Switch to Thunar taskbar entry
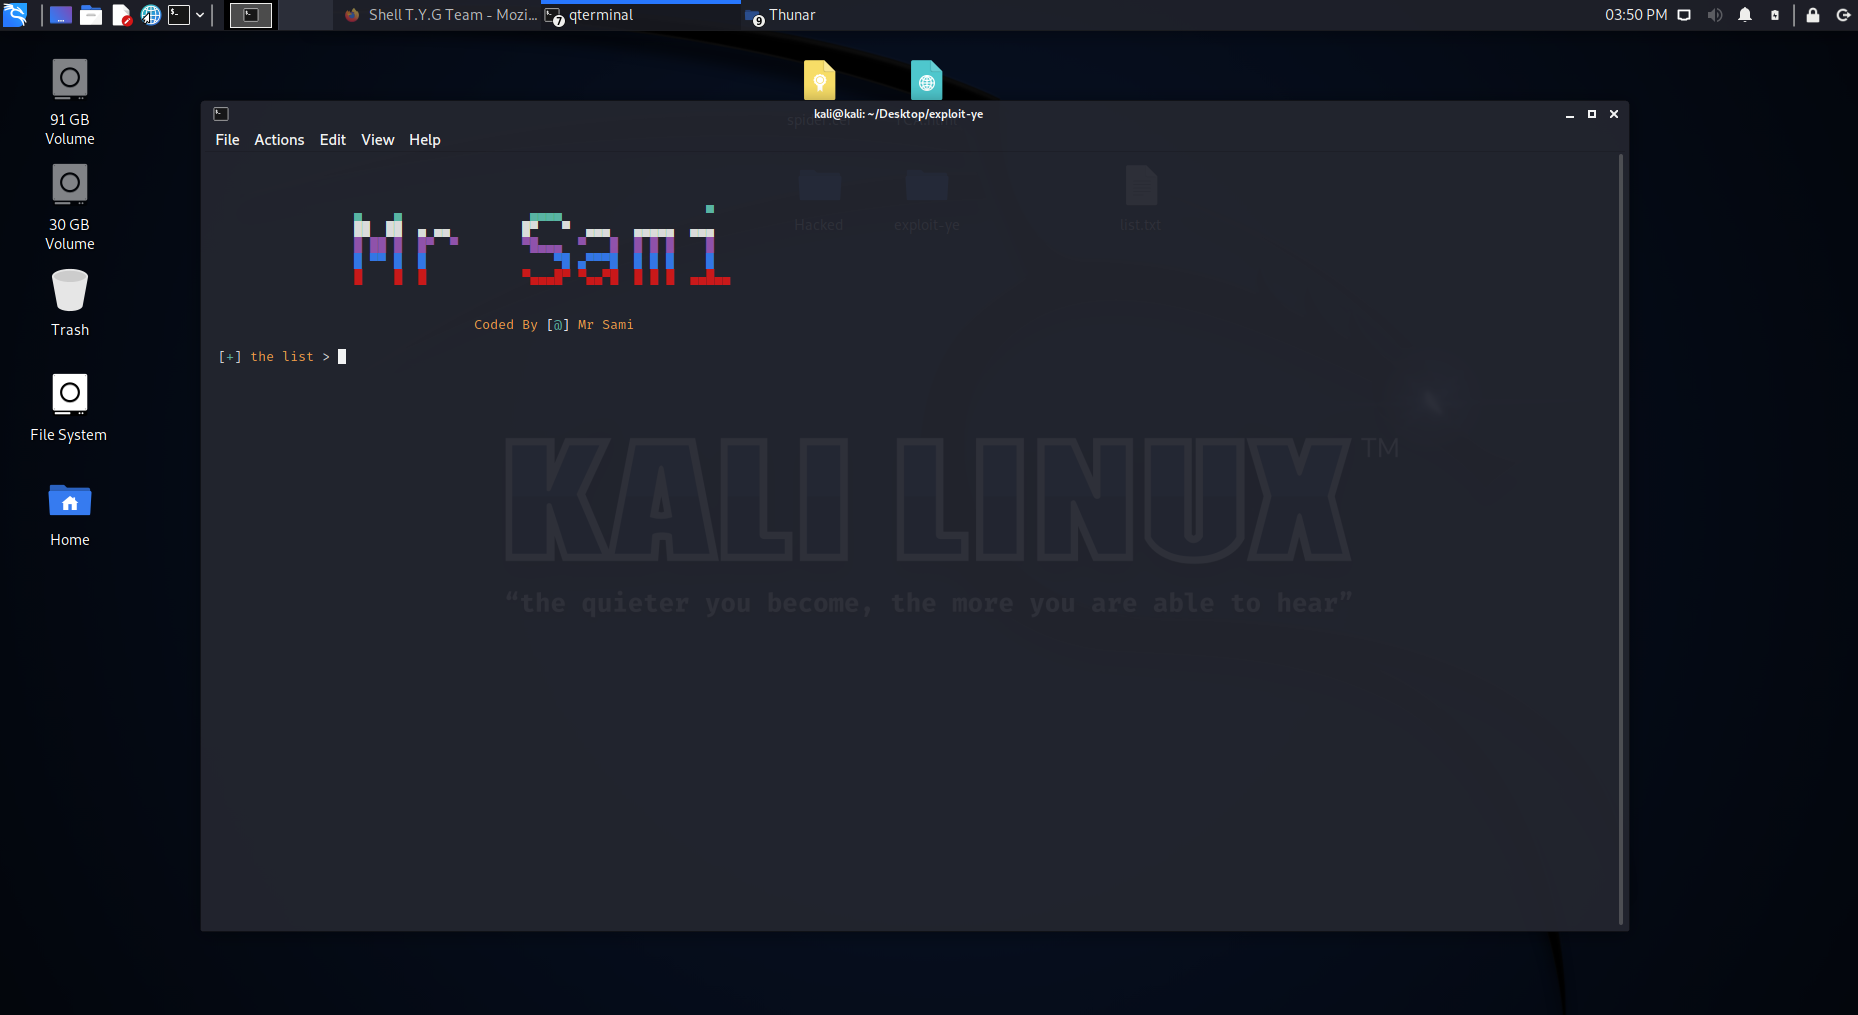This screenshot has height=1015, width=1858. click(x=782, y=15)
